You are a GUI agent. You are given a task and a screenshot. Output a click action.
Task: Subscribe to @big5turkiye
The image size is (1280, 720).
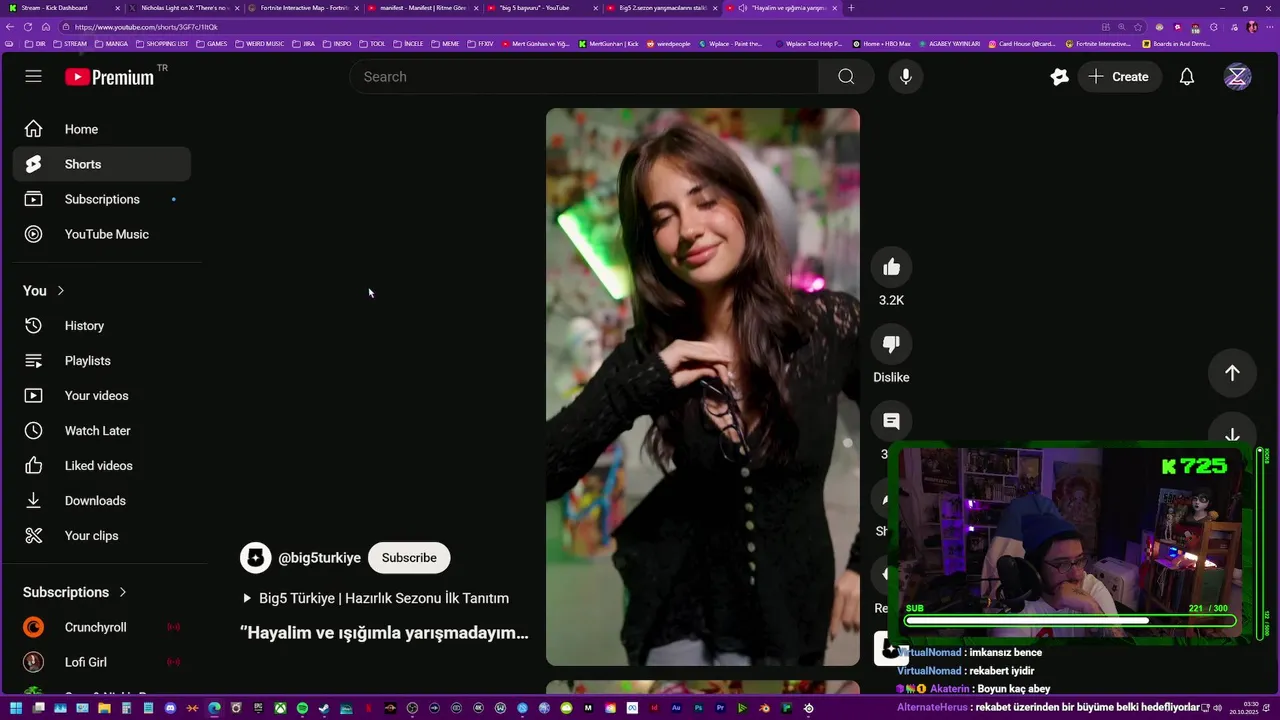409,558
